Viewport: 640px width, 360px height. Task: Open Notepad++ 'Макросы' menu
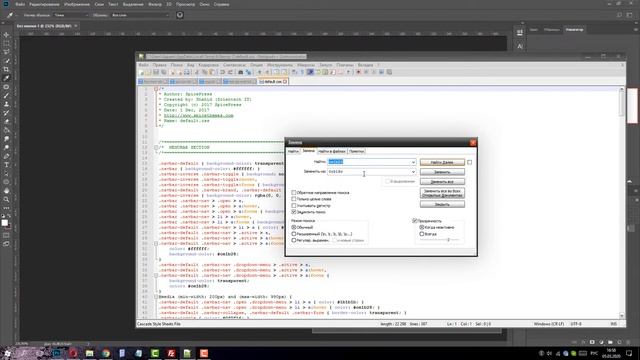[x=306, y=65]
